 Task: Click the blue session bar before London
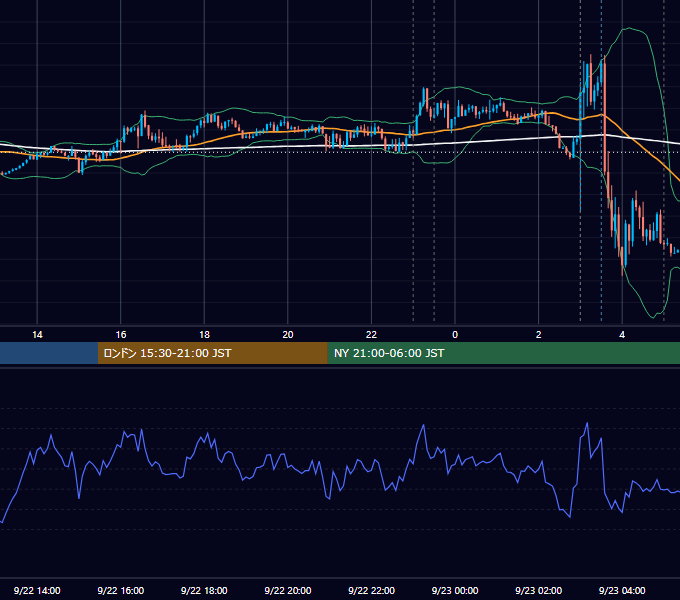click(x=49, y=353)
